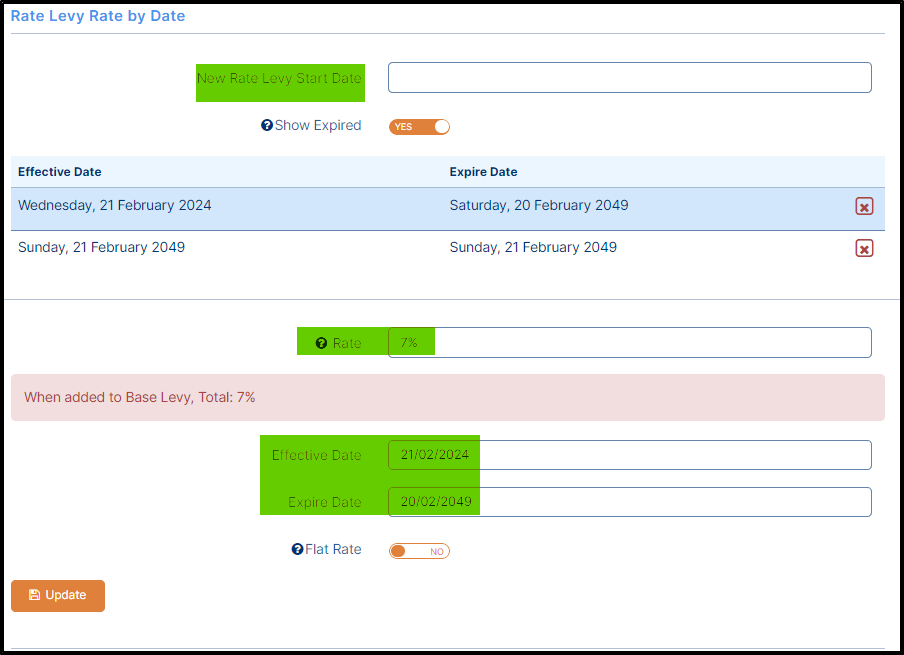Select the Sunday, 21 February 2049 effective date

[x=101, y=247]
